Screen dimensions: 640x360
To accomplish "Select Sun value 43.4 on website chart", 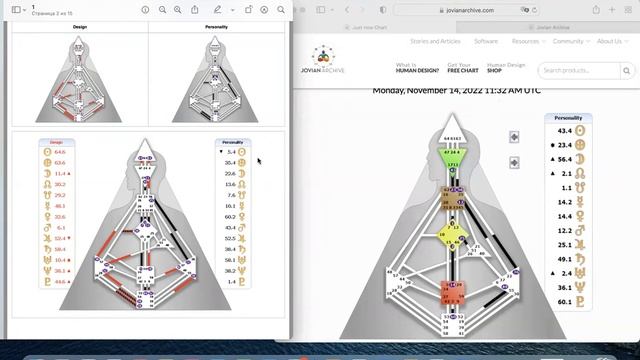I will (564, 131).
